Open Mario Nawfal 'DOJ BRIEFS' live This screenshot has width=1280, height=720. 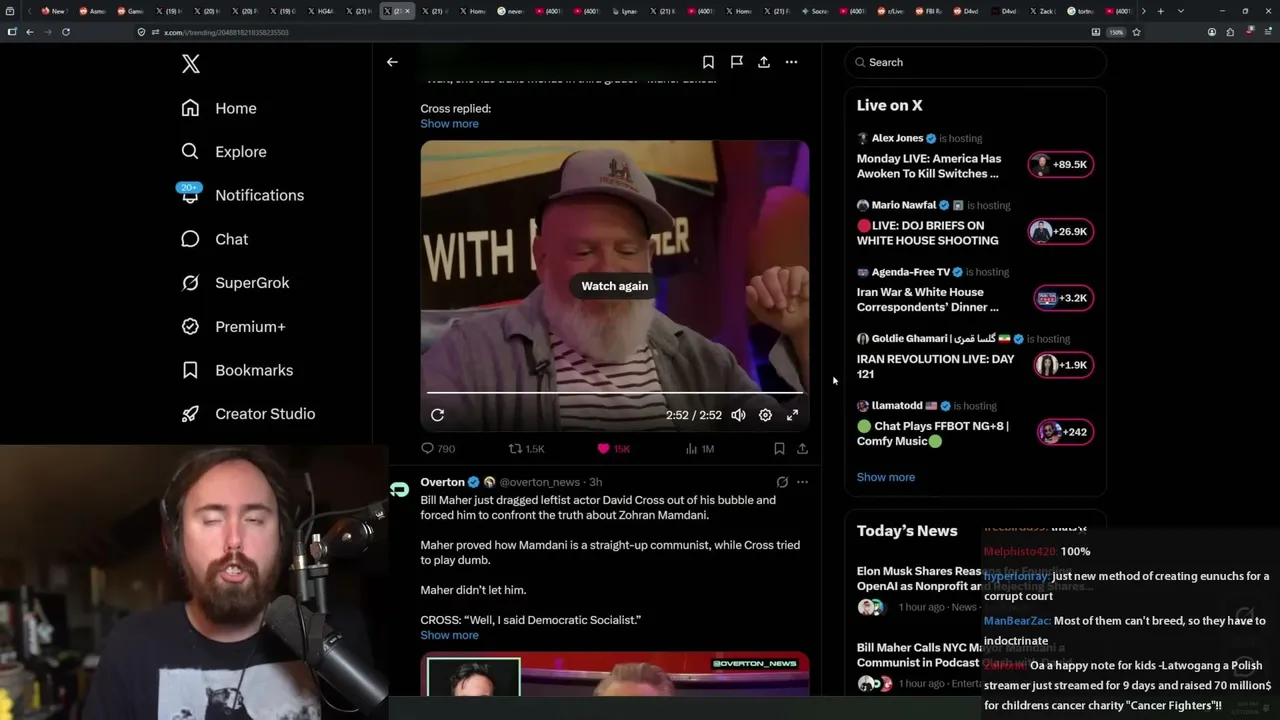click(928, 233)
